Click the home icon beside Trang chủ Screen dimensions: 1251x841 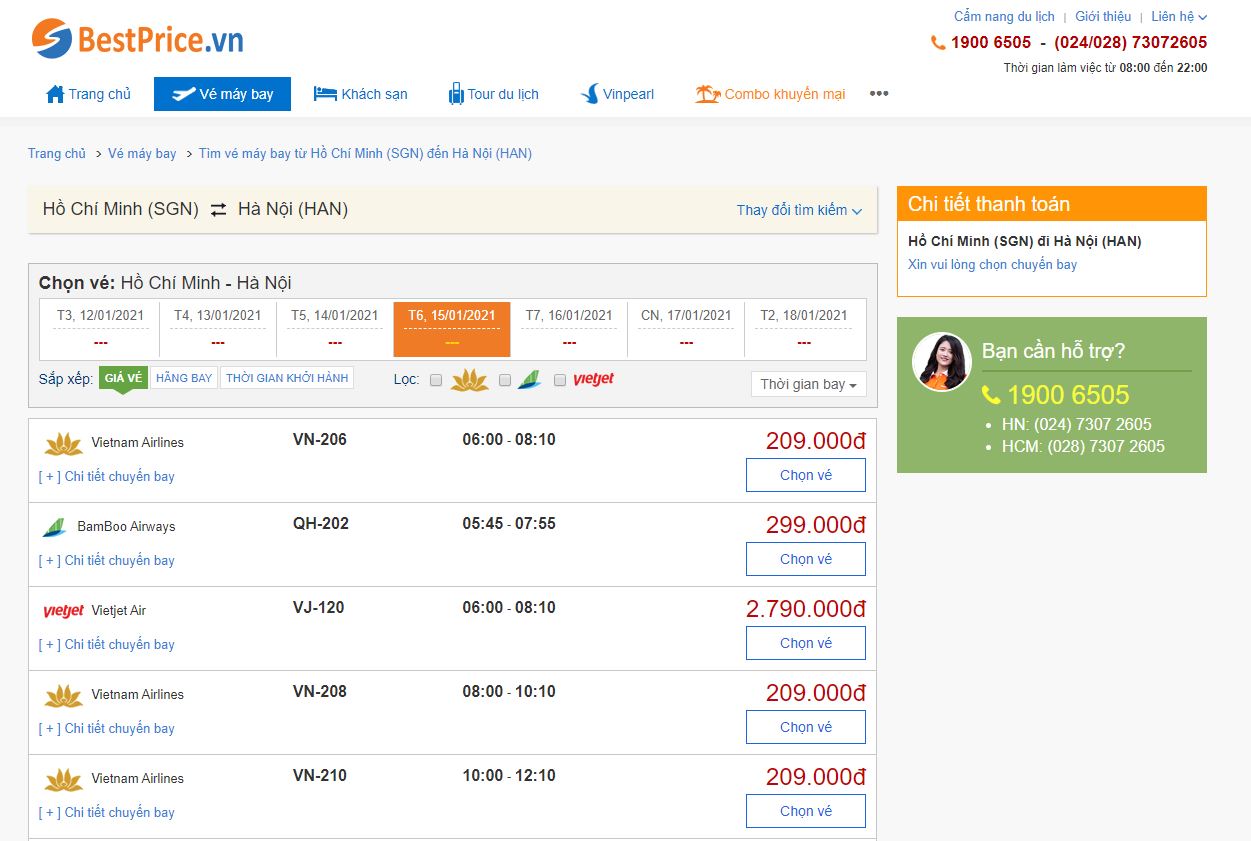tap(55, 94)
